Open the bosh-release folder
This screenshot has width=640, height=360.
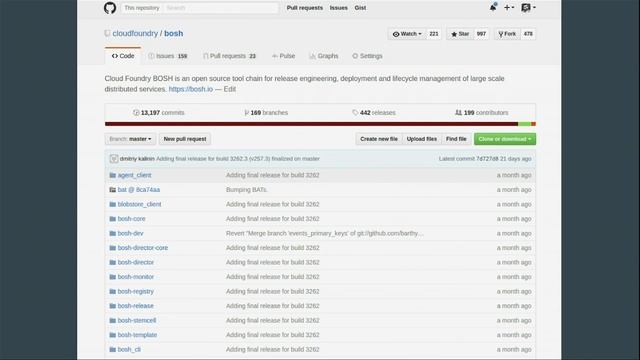point(136,306)
